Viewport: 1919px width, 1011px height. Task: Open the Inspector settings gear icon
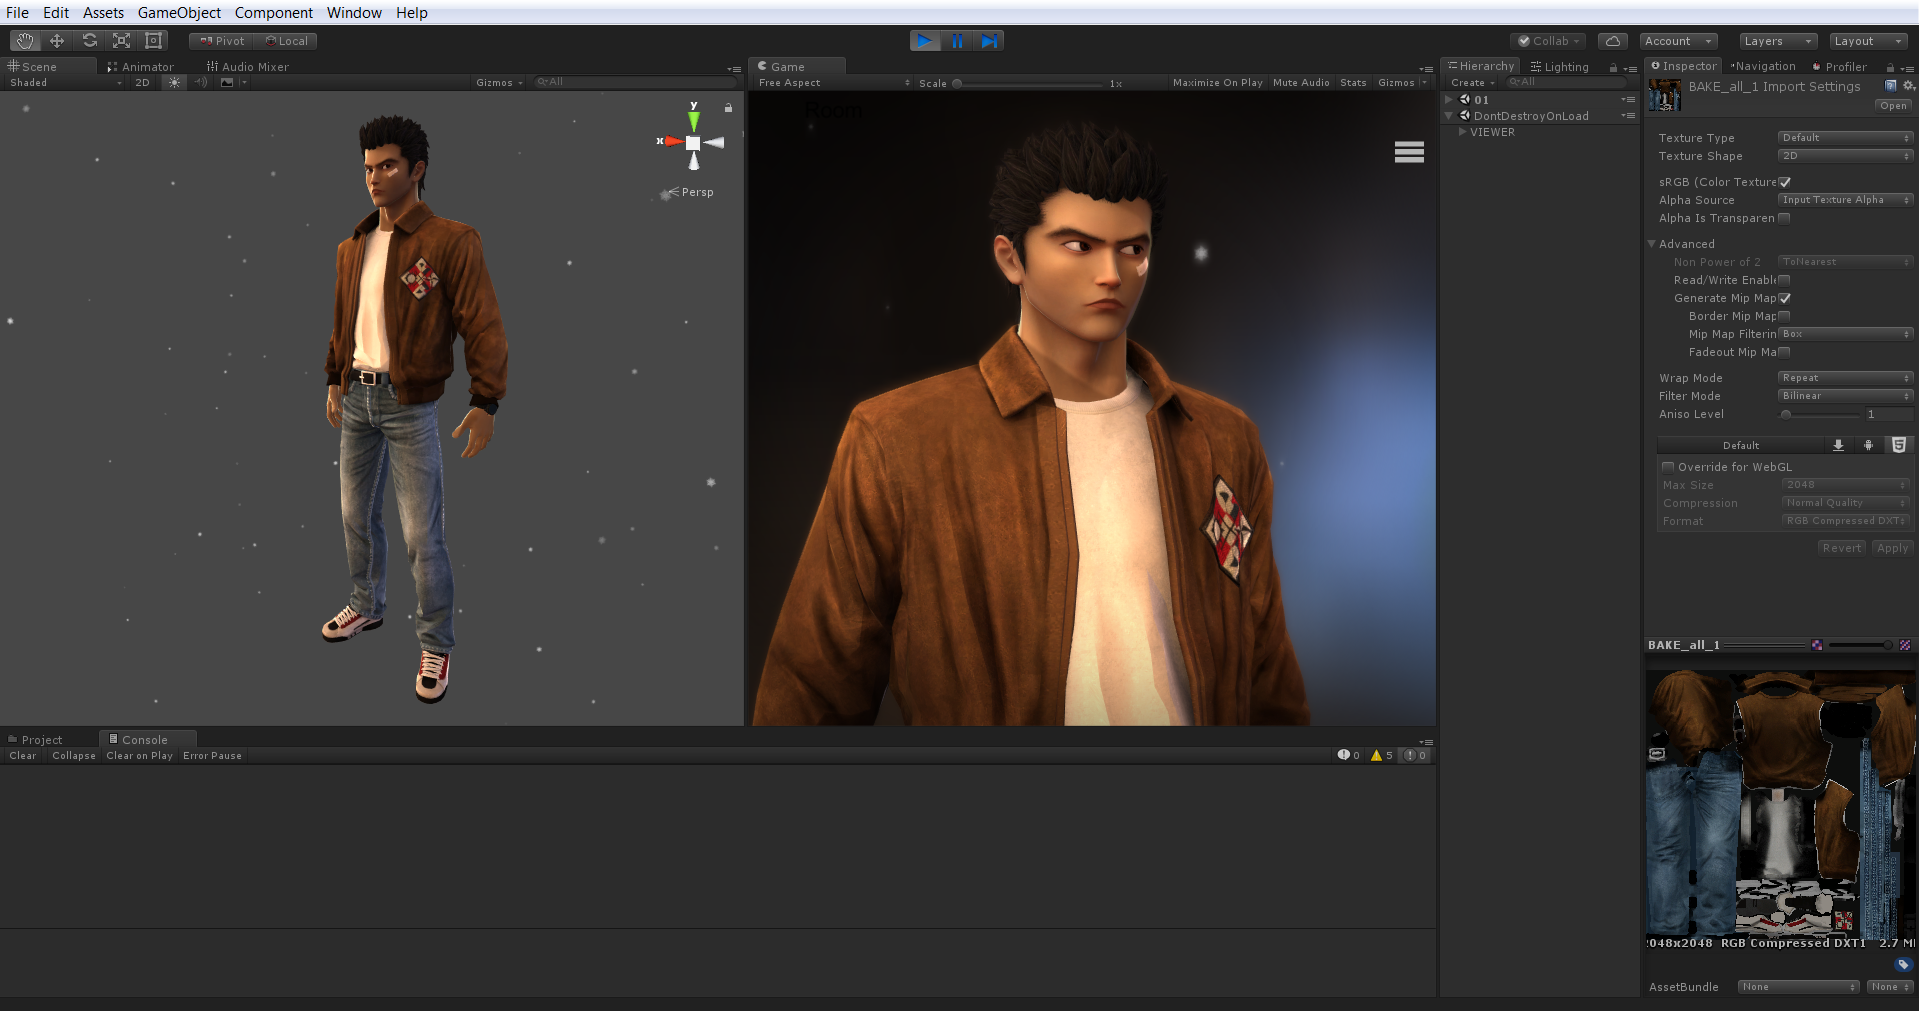(1908, 86)
